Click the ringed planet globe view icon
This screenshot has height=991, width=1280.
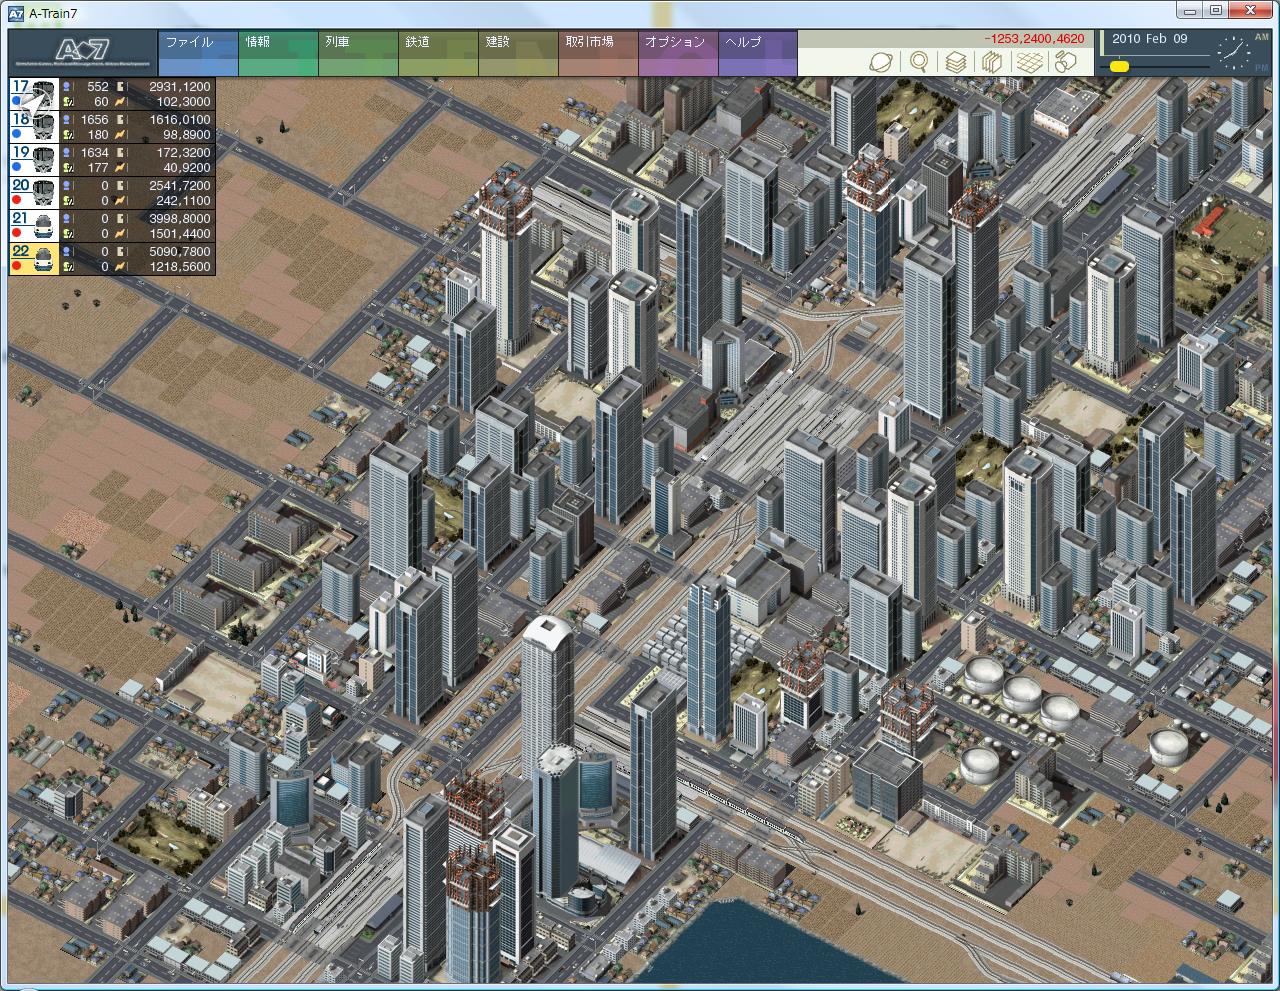click(x=881, y=62)
